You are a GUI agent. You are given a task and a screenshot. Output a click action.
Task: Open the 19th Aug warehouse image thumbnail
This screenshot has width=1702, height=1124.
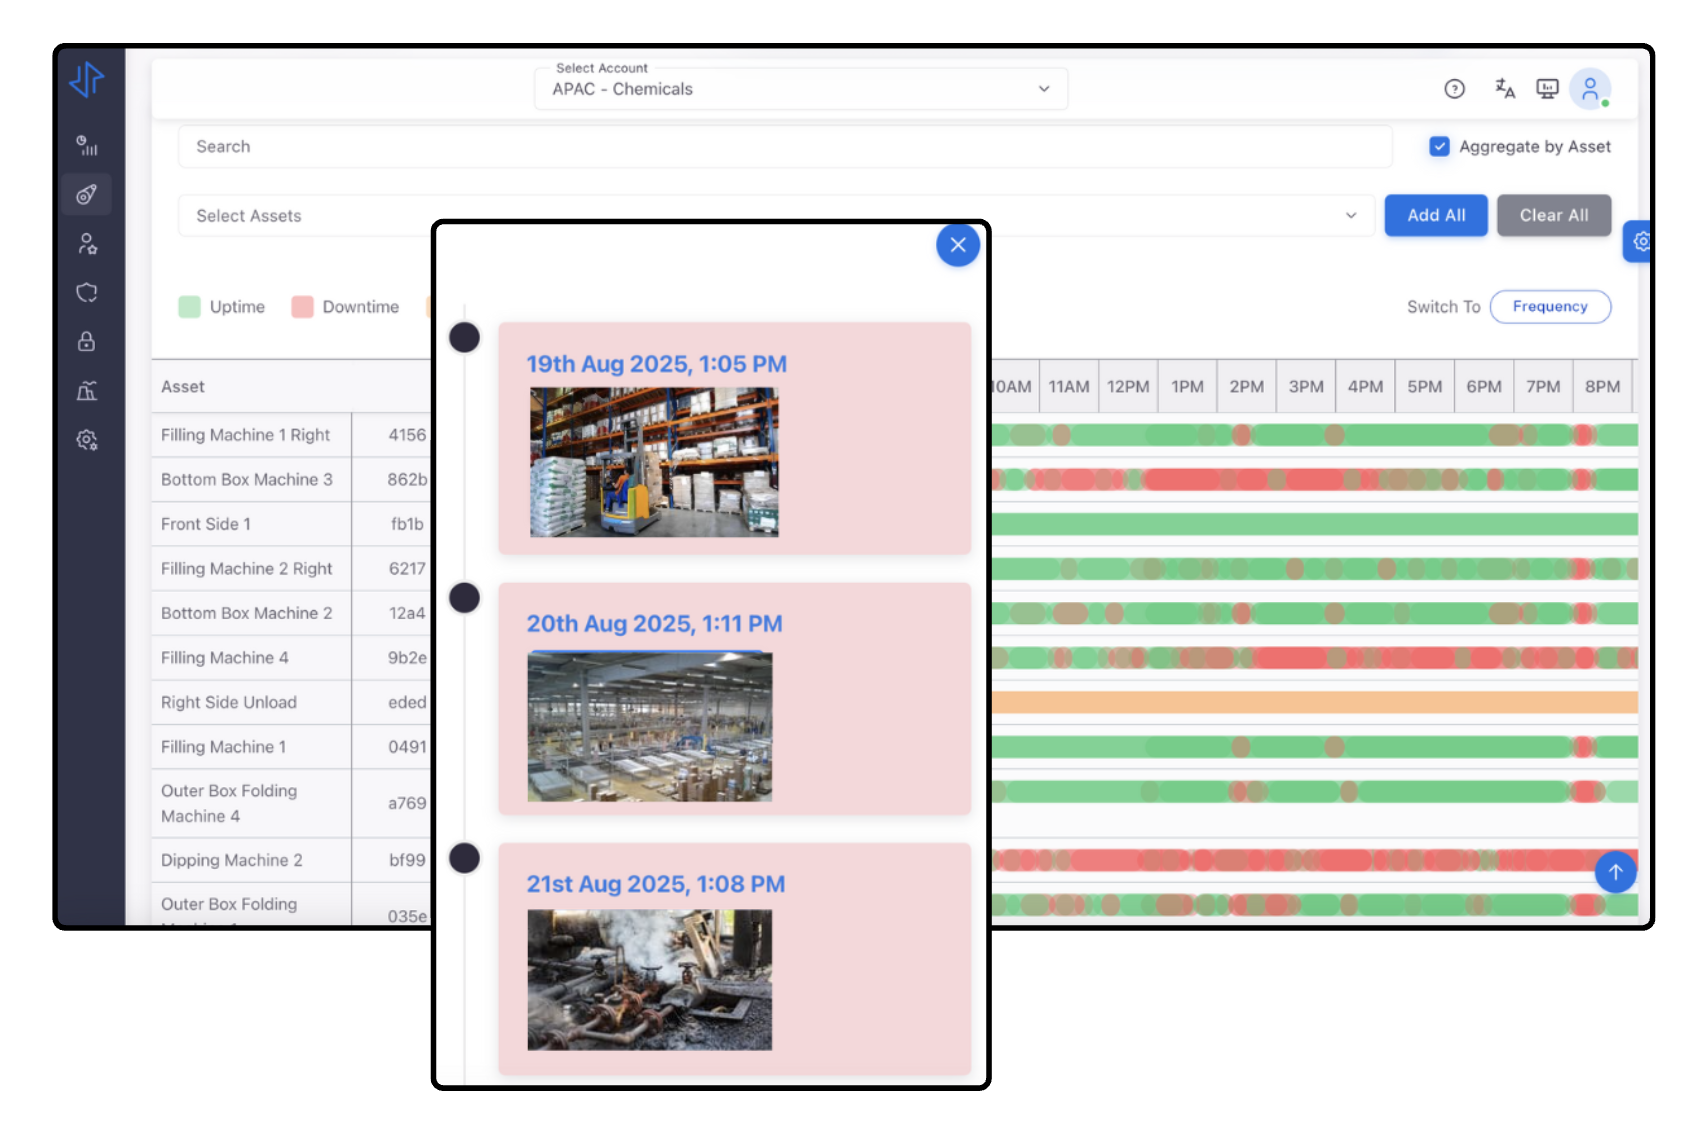coord(654,462)
